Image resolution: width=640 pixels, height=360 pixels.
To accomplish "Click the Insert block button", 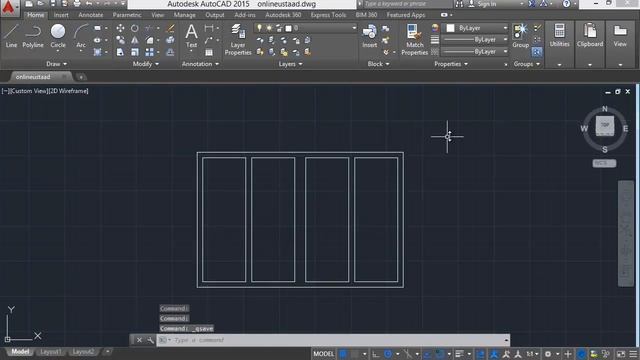I will pyautogui.click(x=369, y=36).
